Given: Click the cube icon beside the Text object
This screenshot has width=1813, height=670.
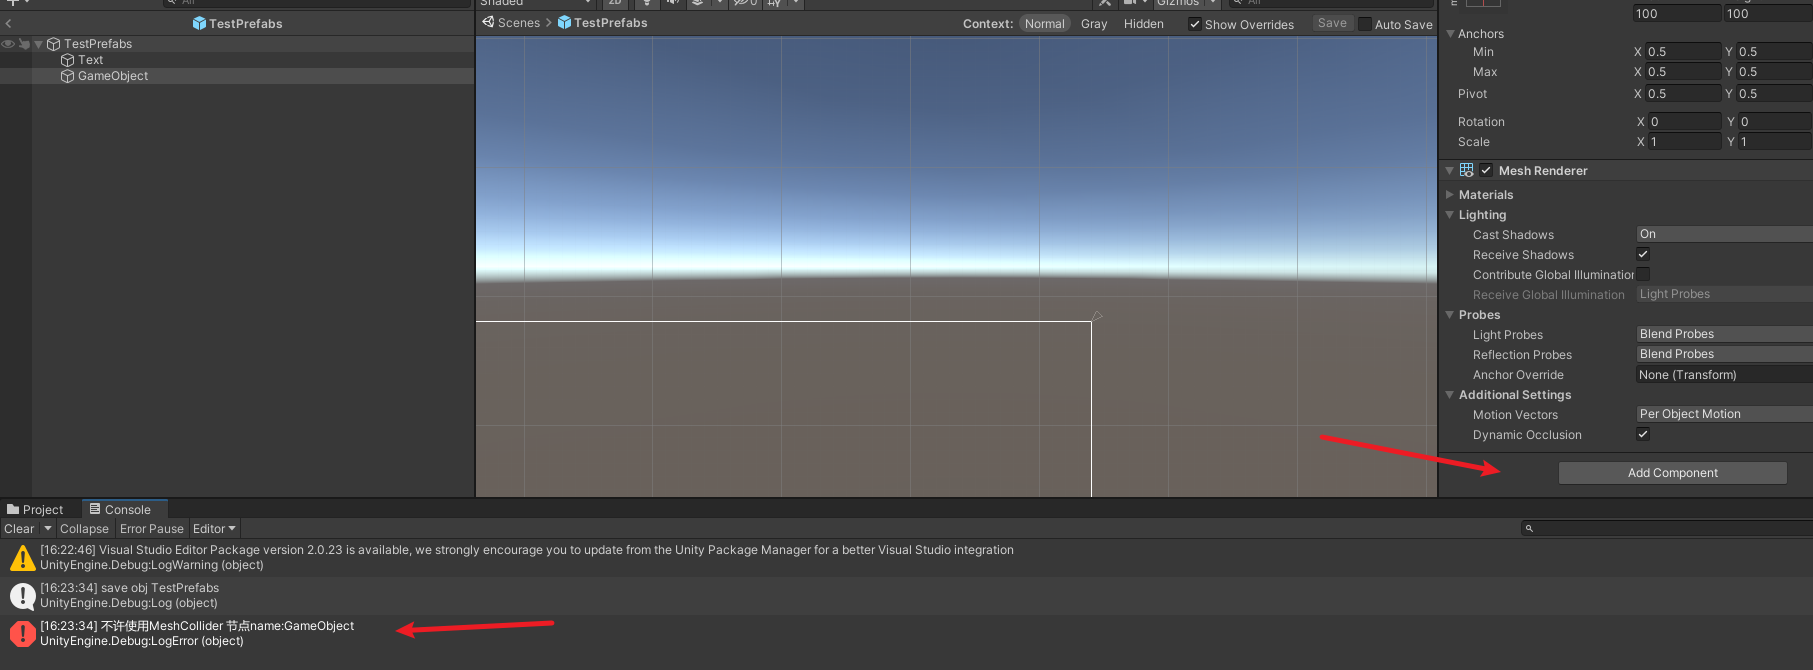Looking at the screenshot, I should pos(68,60).
